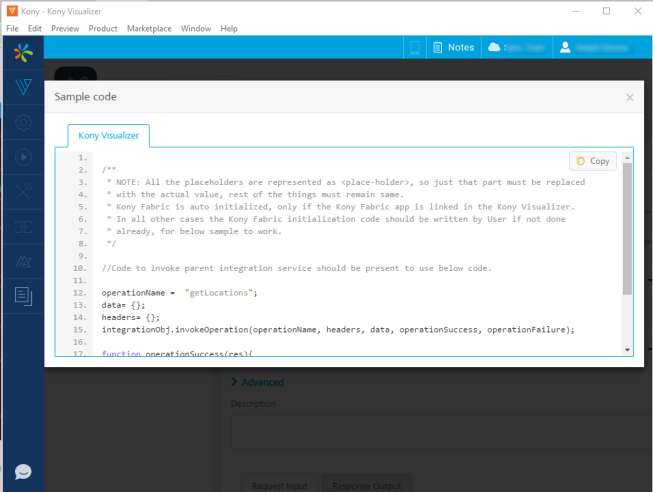Viewport: 653px width, 492px height.
Task: Open the File menu
Action: coord(12,28)
